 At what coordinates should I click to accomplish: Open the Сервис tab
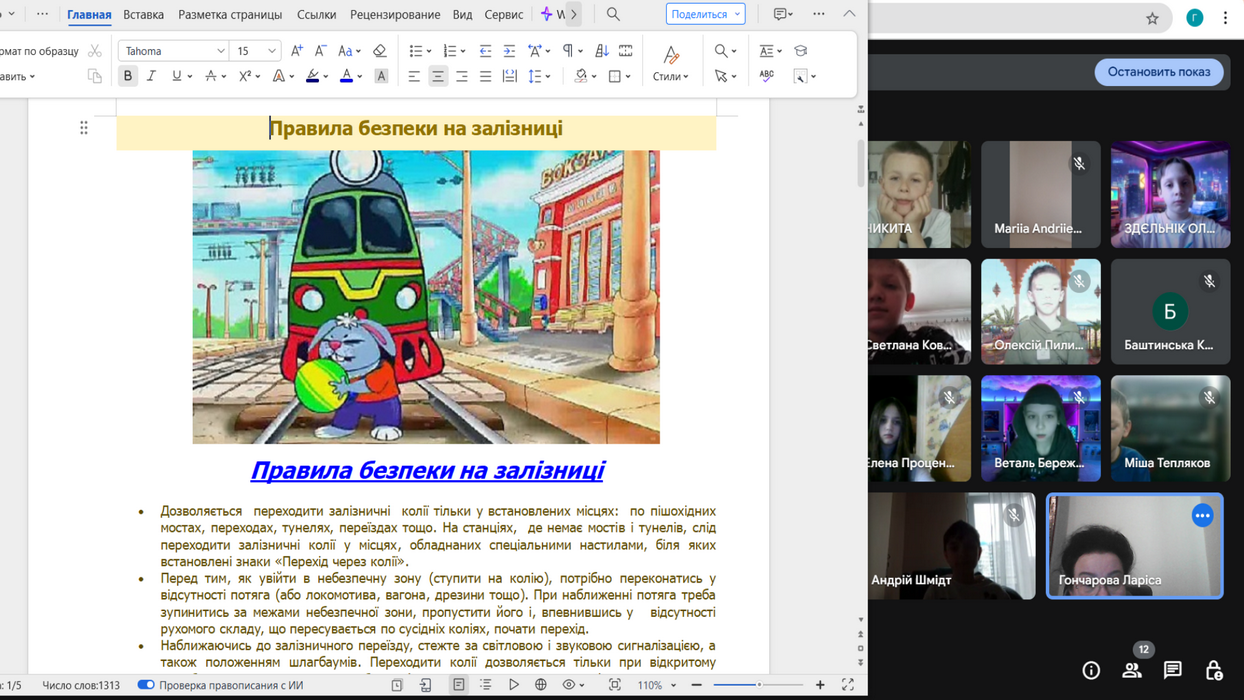coord(504,15)
